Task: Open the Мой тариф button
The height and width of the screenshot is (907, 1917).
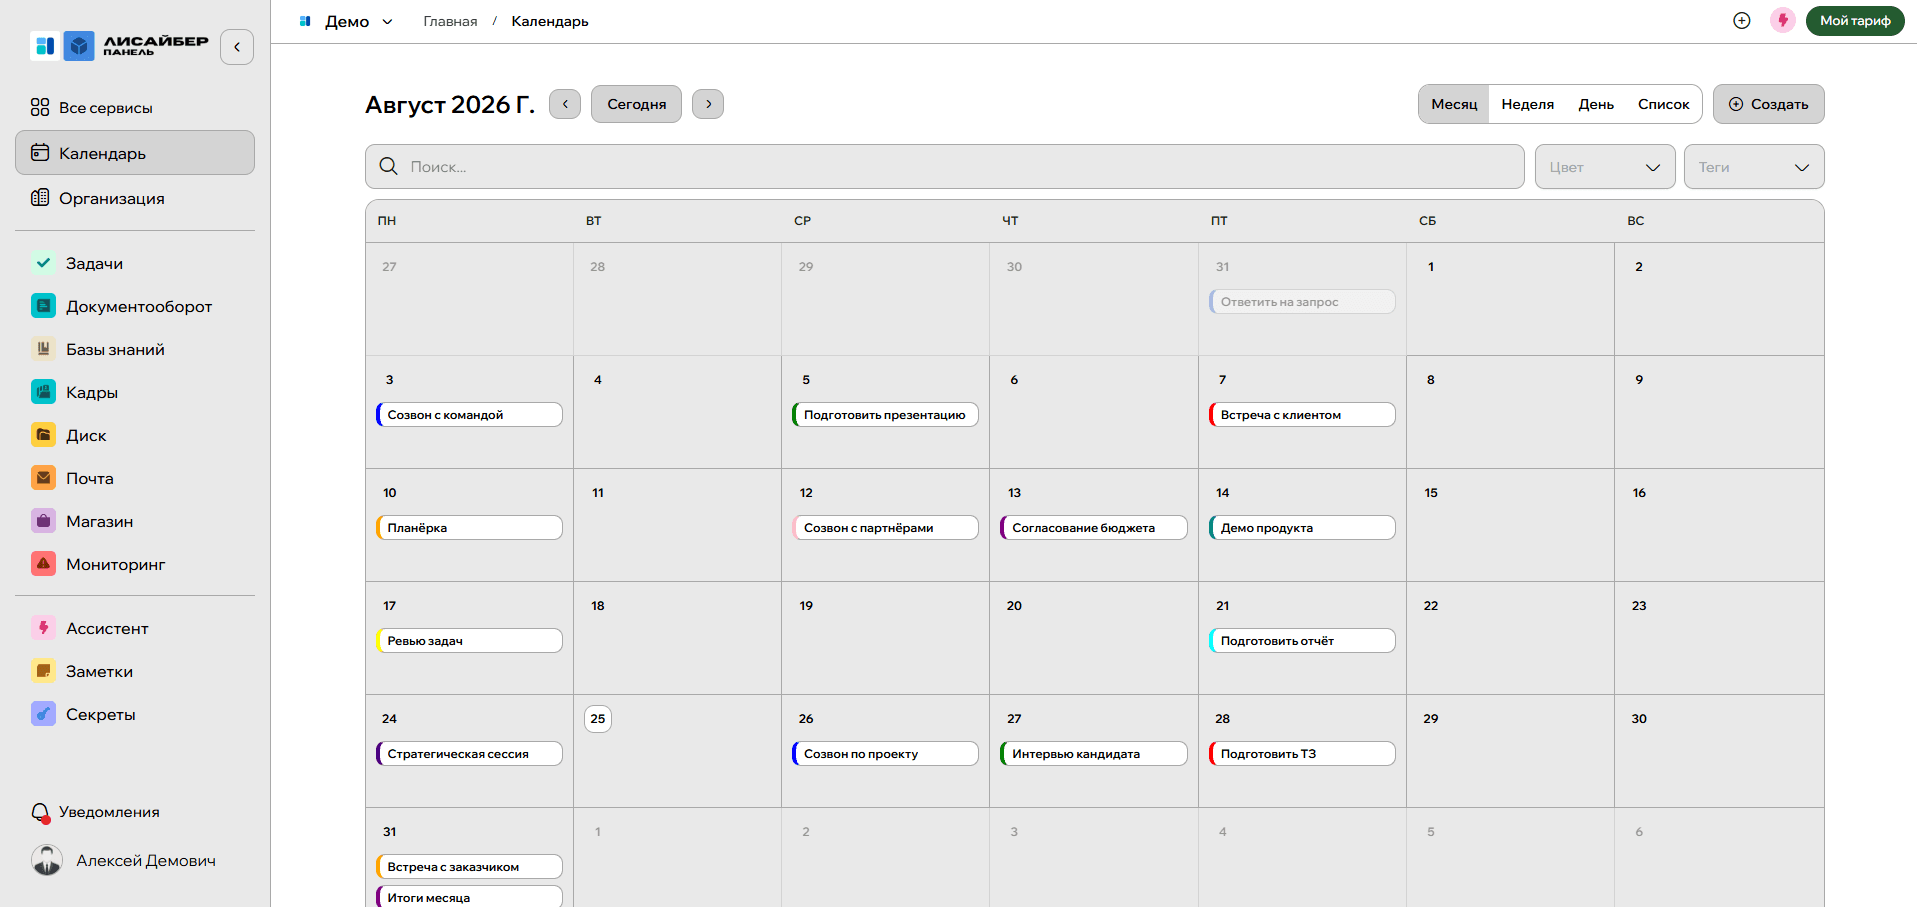Action: 1855,21
